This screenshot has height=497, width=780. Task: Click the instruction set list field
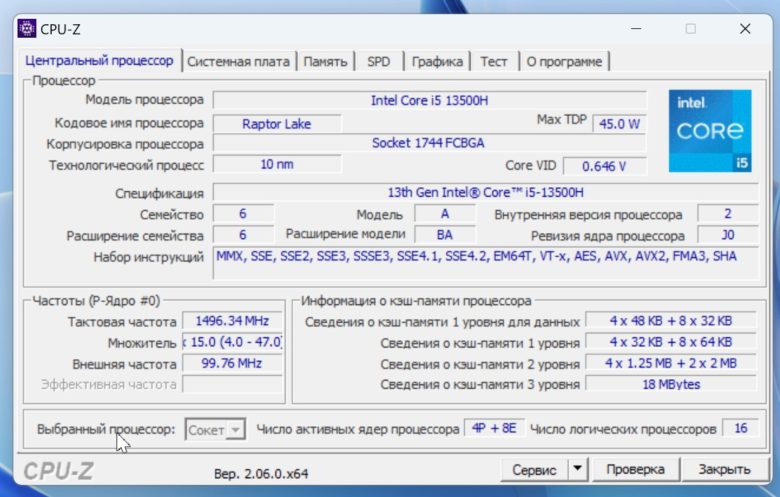tap(486, 263)
